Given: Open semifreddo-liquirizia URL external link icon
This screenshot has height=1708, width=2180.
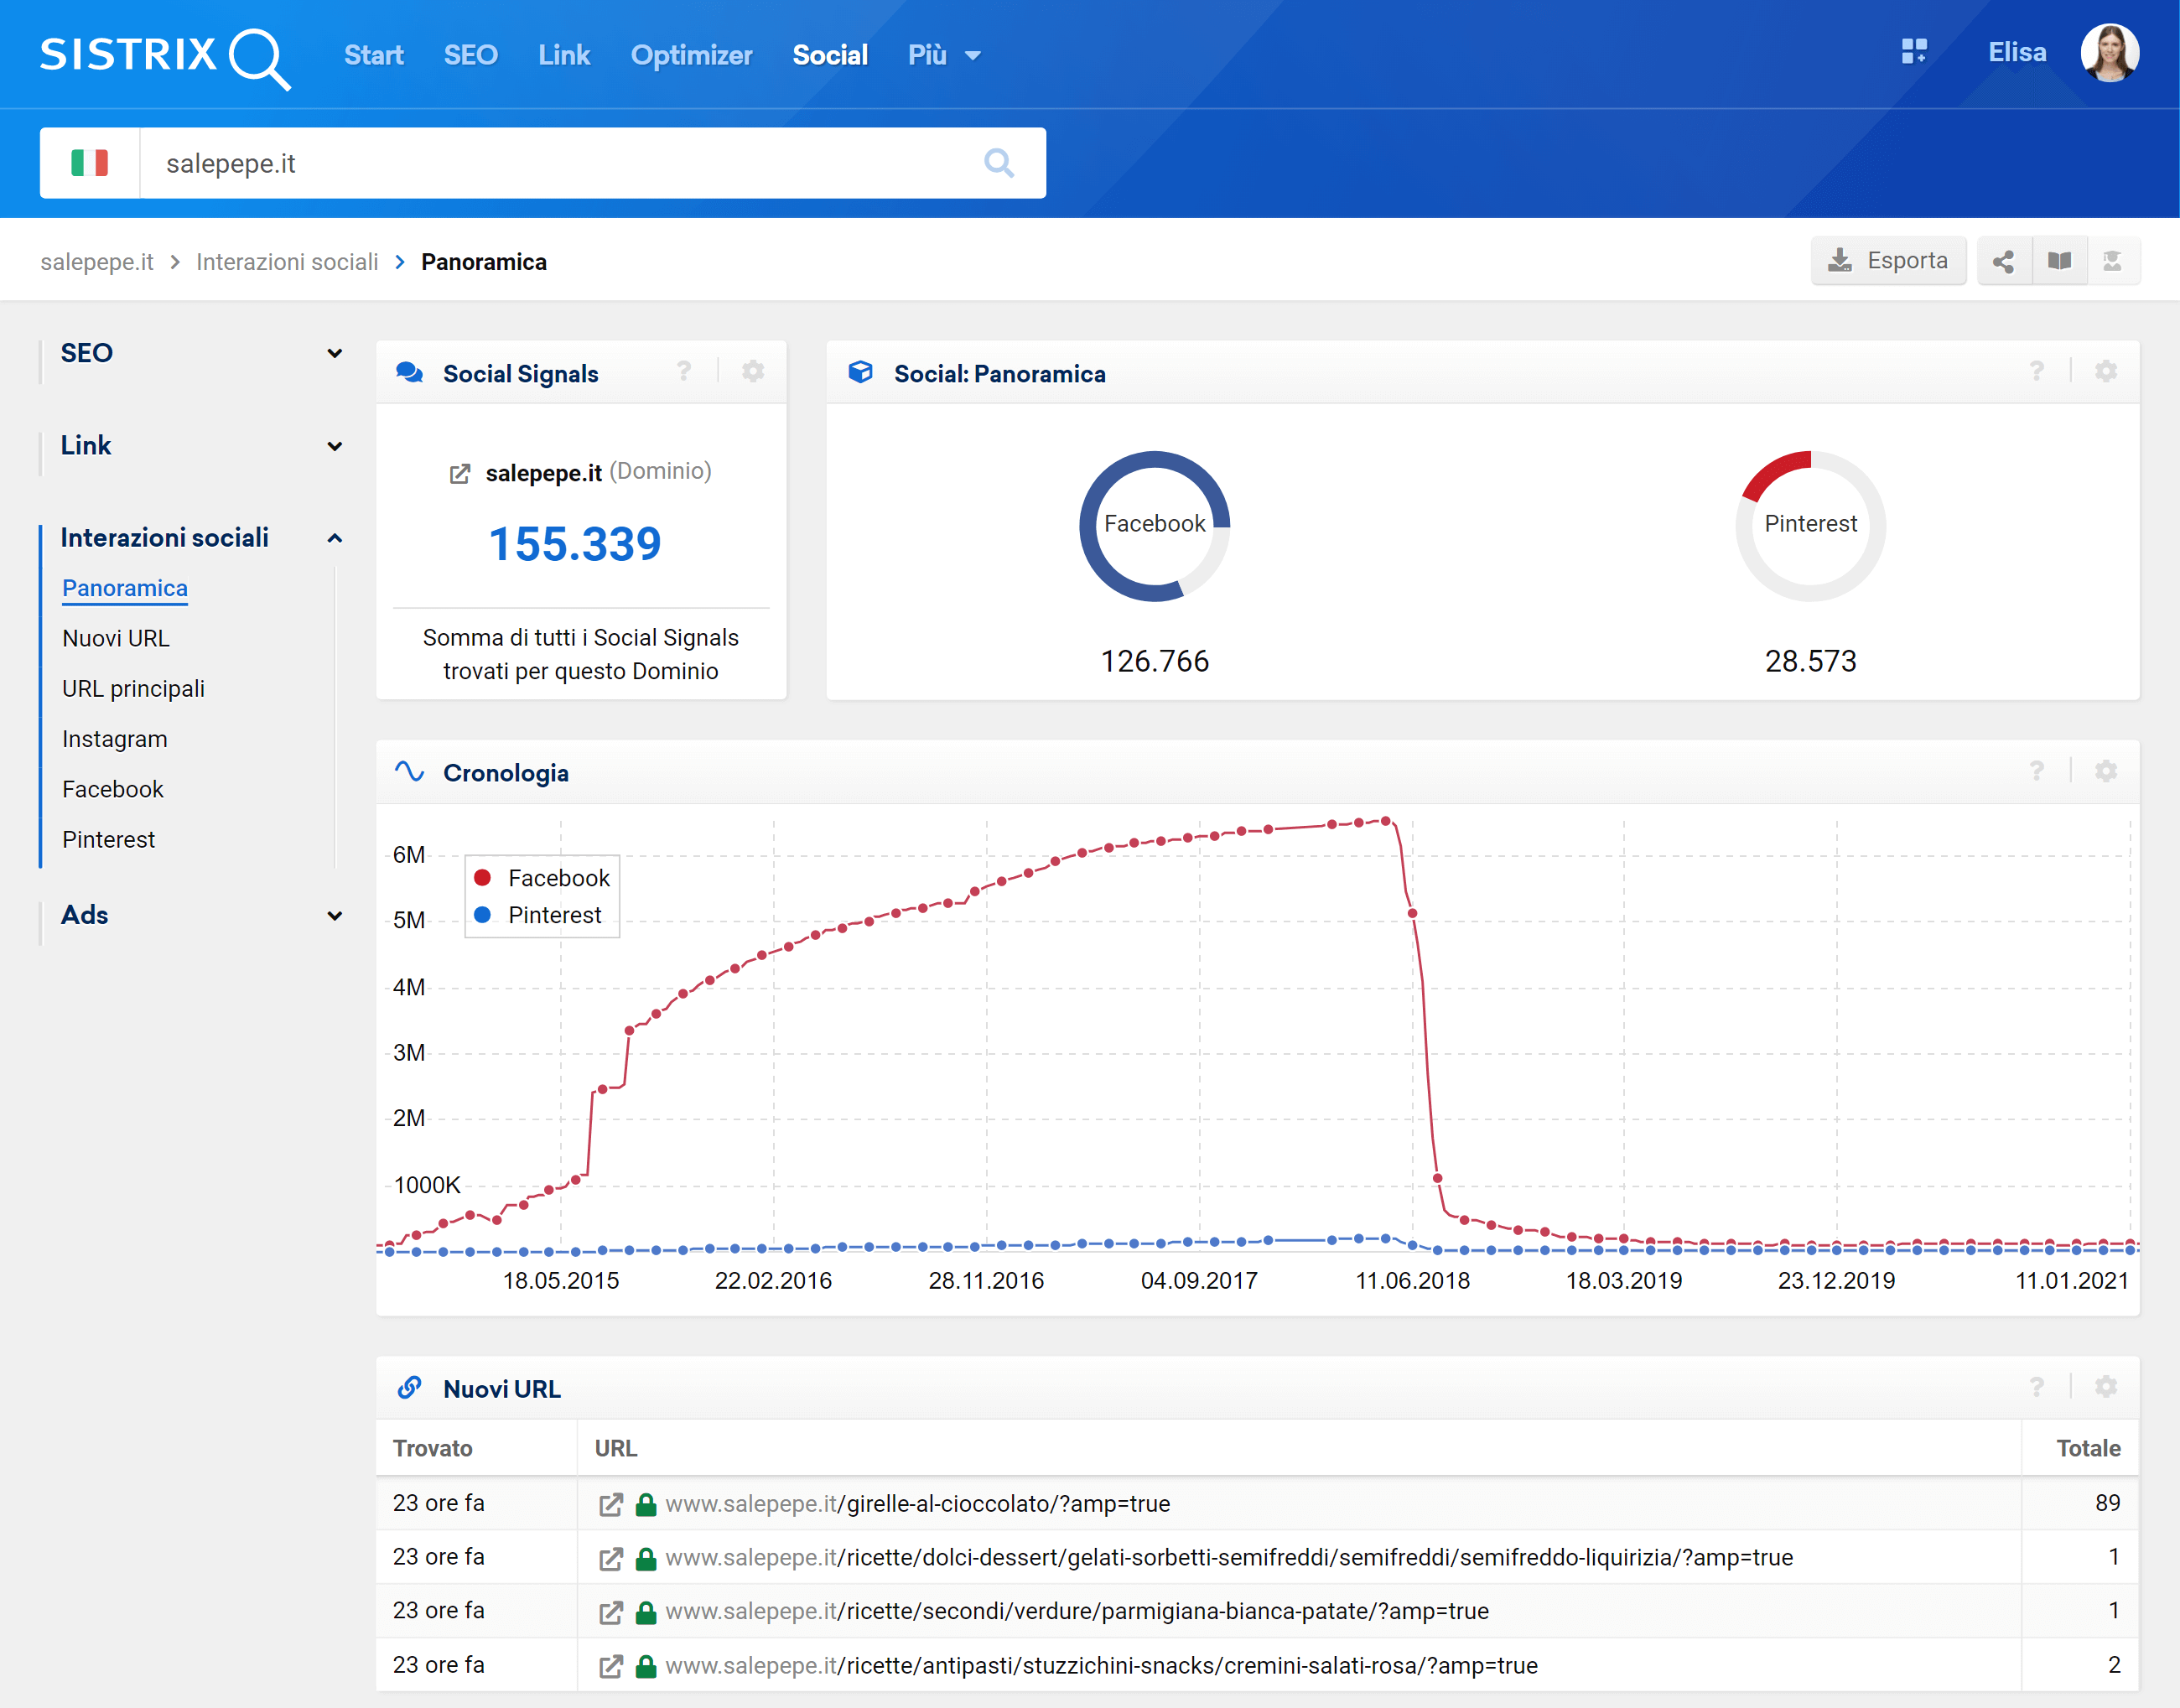Looking at the screenshot, I should click(611, 1558).
